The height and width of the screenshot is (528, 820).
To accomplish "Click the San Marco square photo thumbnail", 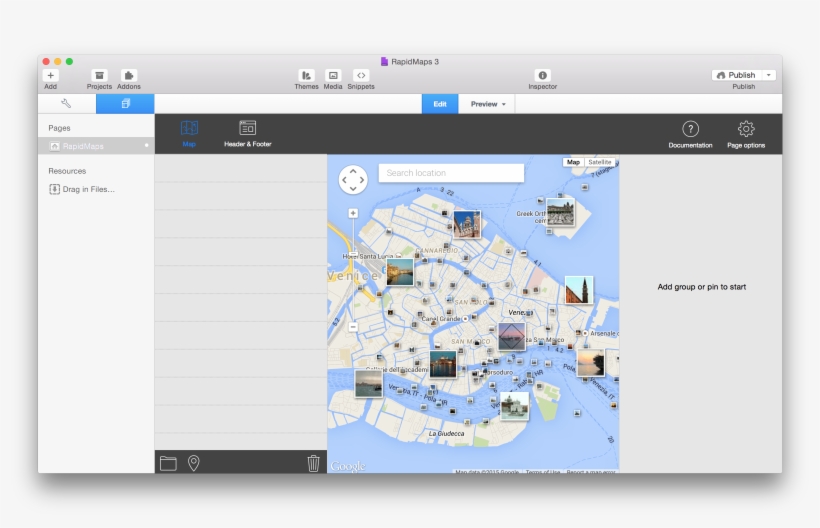I will pyautogui.click(x=511, y=336).
